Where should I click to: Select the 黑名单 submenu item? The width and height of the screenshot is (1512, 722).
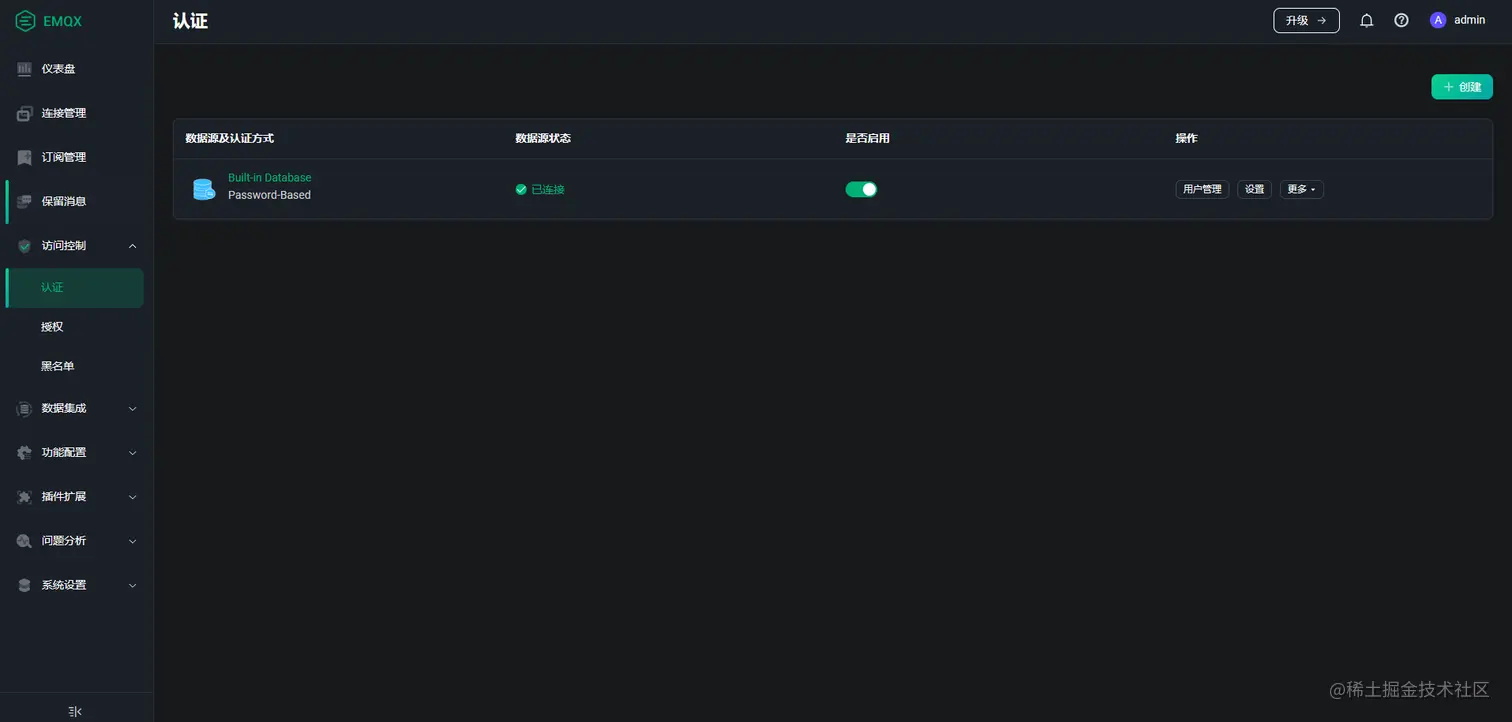74,366
